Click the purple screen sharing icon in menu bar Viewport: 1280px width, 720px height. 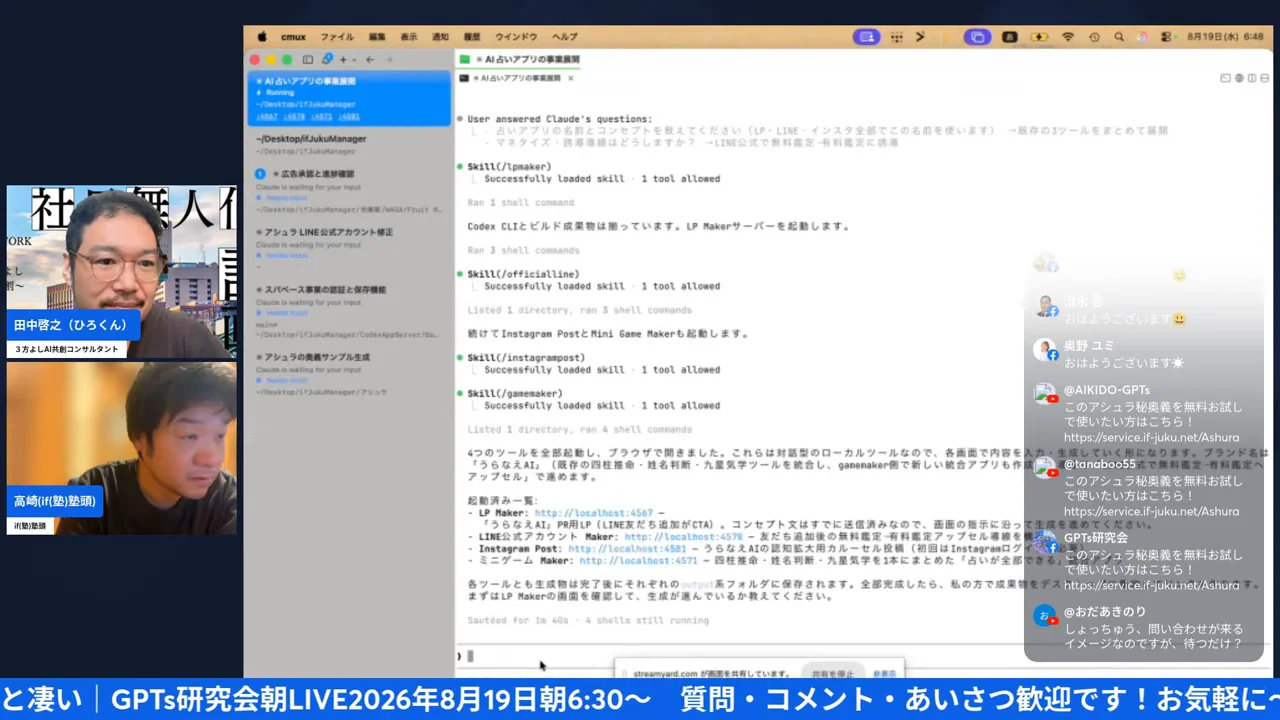pos(866,37)
